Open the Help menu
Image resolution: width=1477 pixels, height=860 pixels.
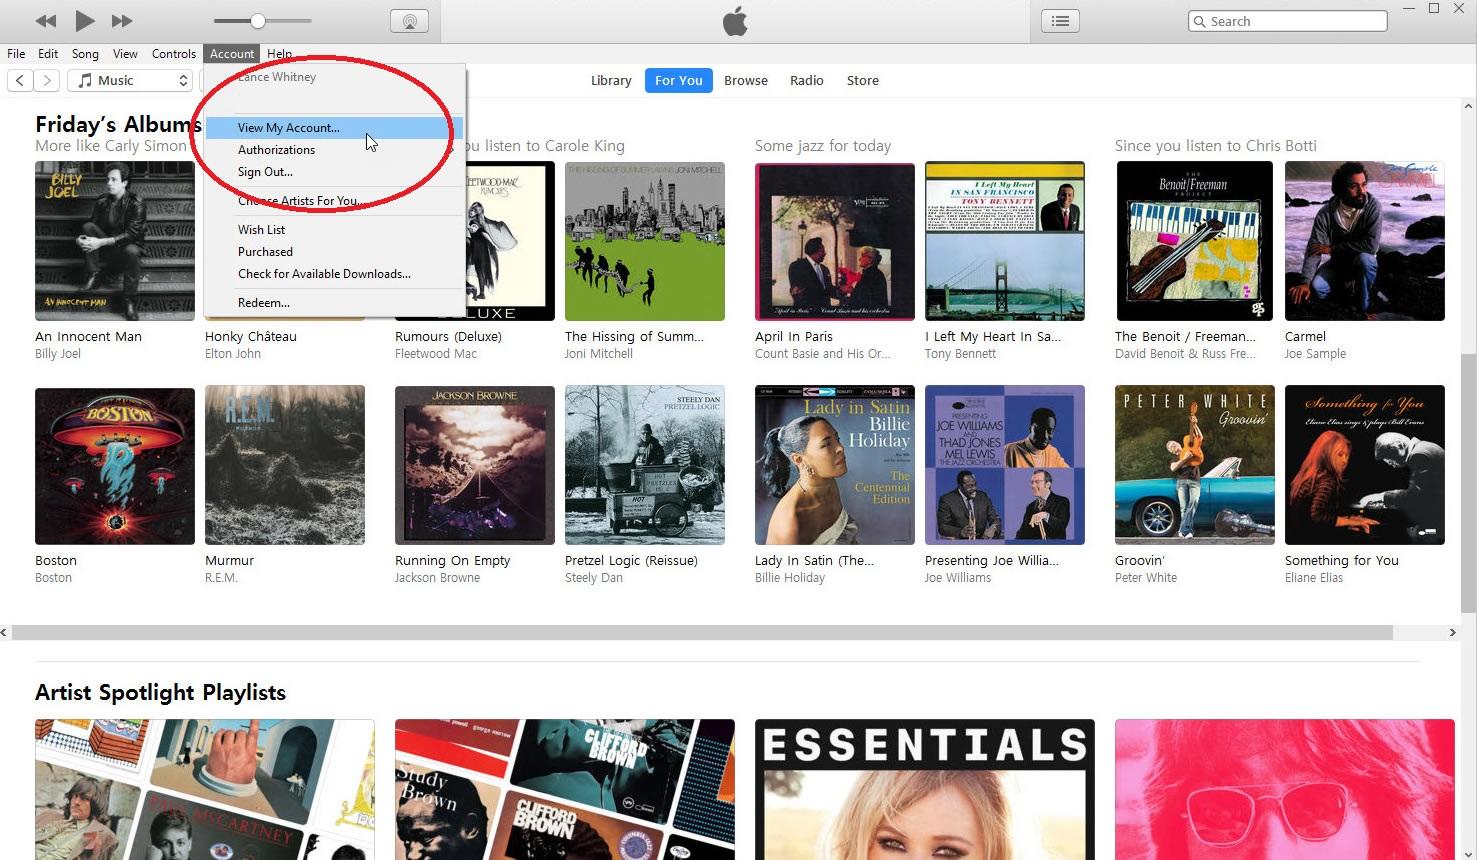pyautogui.click(x=279, y=54)
